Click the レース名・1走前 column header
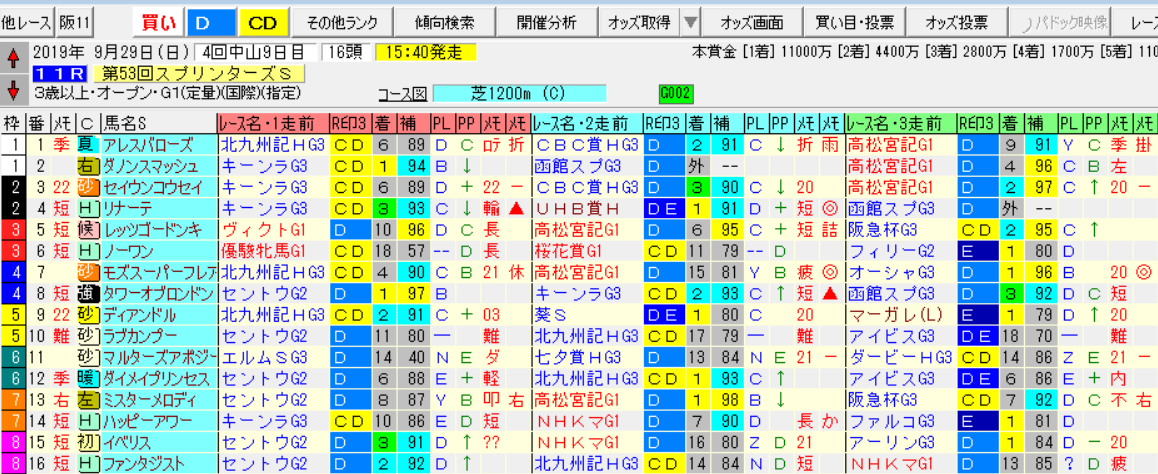 [273, 123]
